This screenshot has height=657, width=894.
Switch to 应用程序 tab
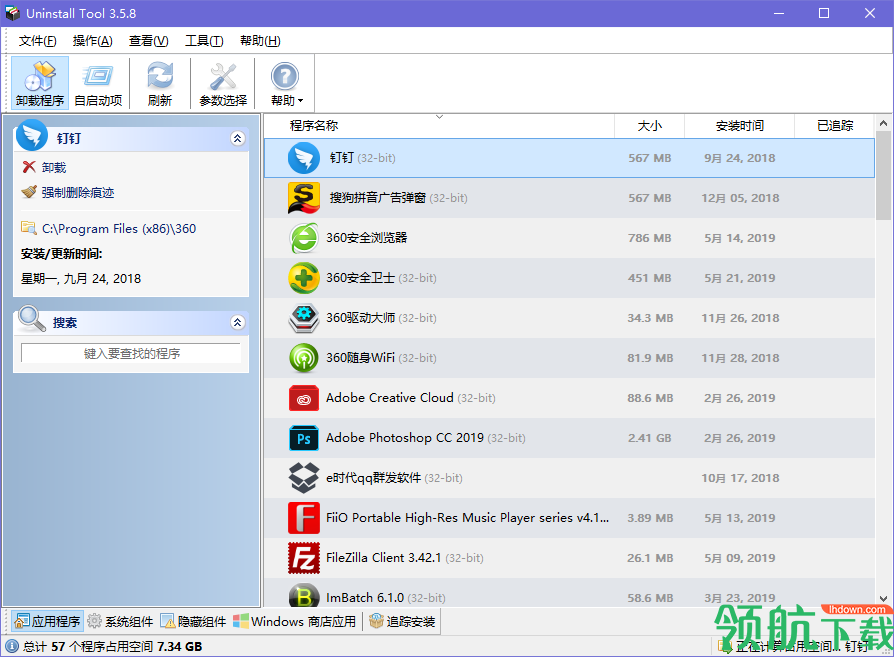[x=48, y=621]
